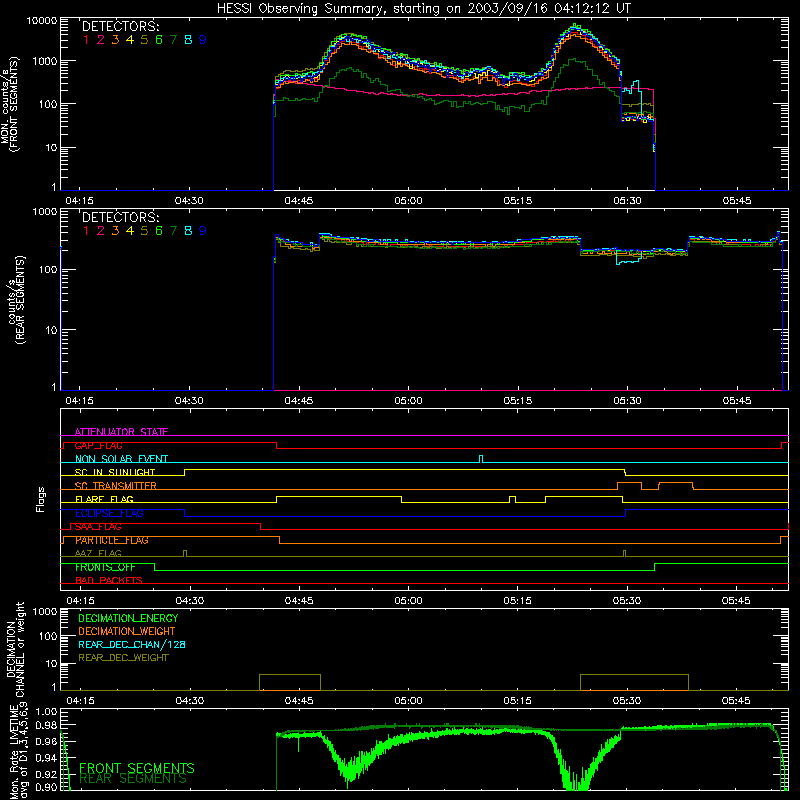This screenshot has height=800, width=800.
Task: Click the 10000 tick on the front segments axis
Action: click(42, 21)
